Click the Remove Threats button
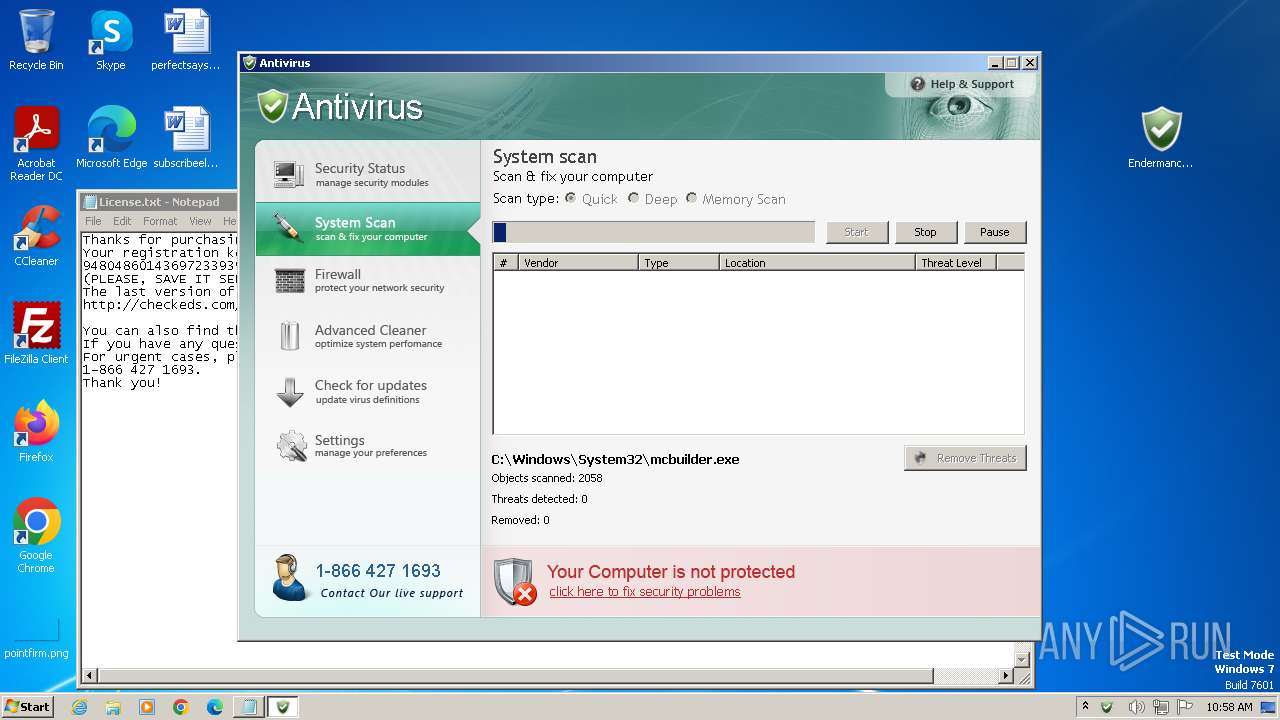The image size is (1280, 720). (965, 458)
